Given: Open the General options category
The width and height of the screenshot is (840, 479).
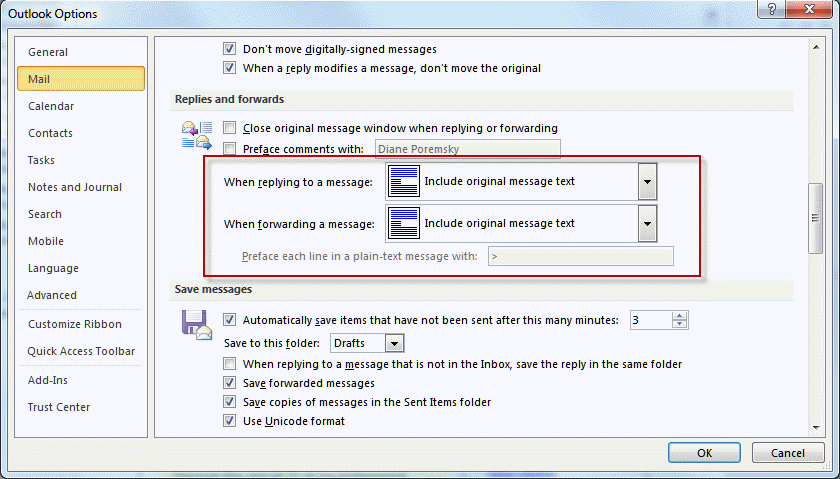Looking at the screenshot, I should [x=81, y=52].
